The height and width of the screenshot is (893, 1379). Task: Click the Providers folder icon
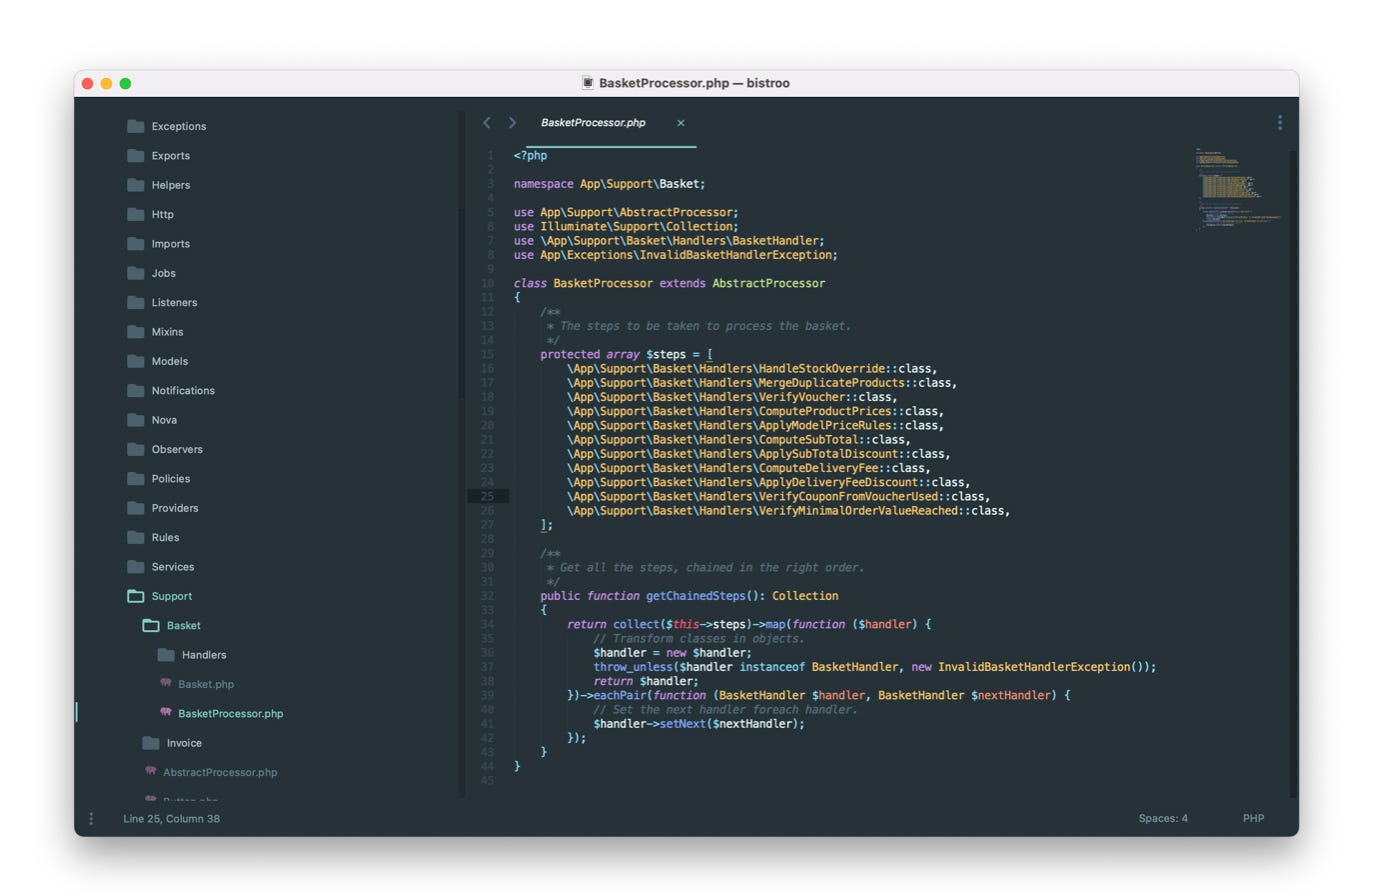click(136, 508)
